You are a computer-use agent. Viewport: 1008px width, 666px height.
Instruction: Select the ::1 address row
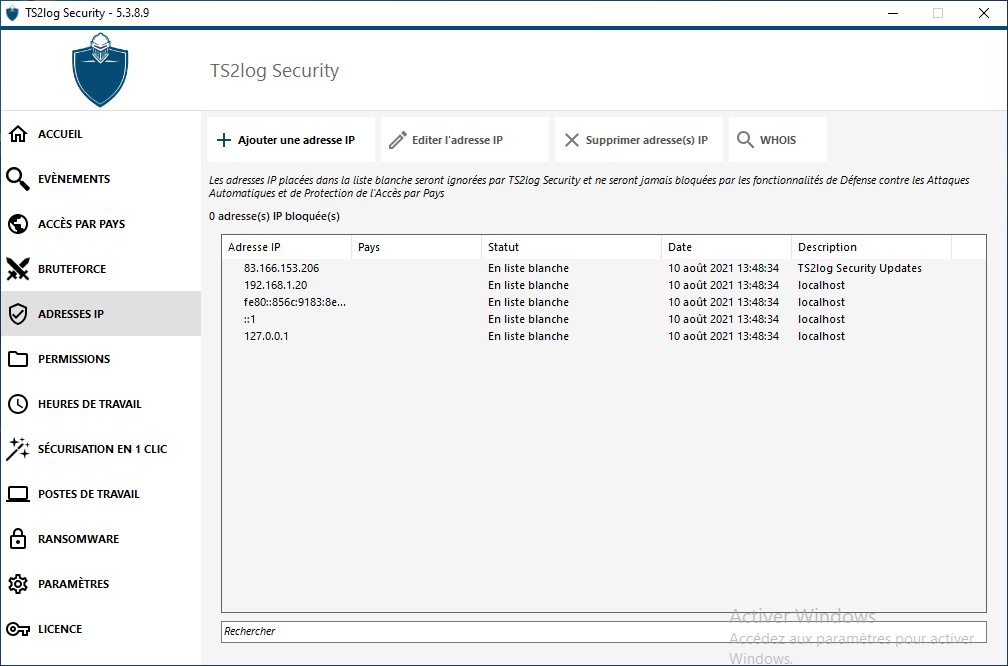pyautogui.click(x=604, y=319)
